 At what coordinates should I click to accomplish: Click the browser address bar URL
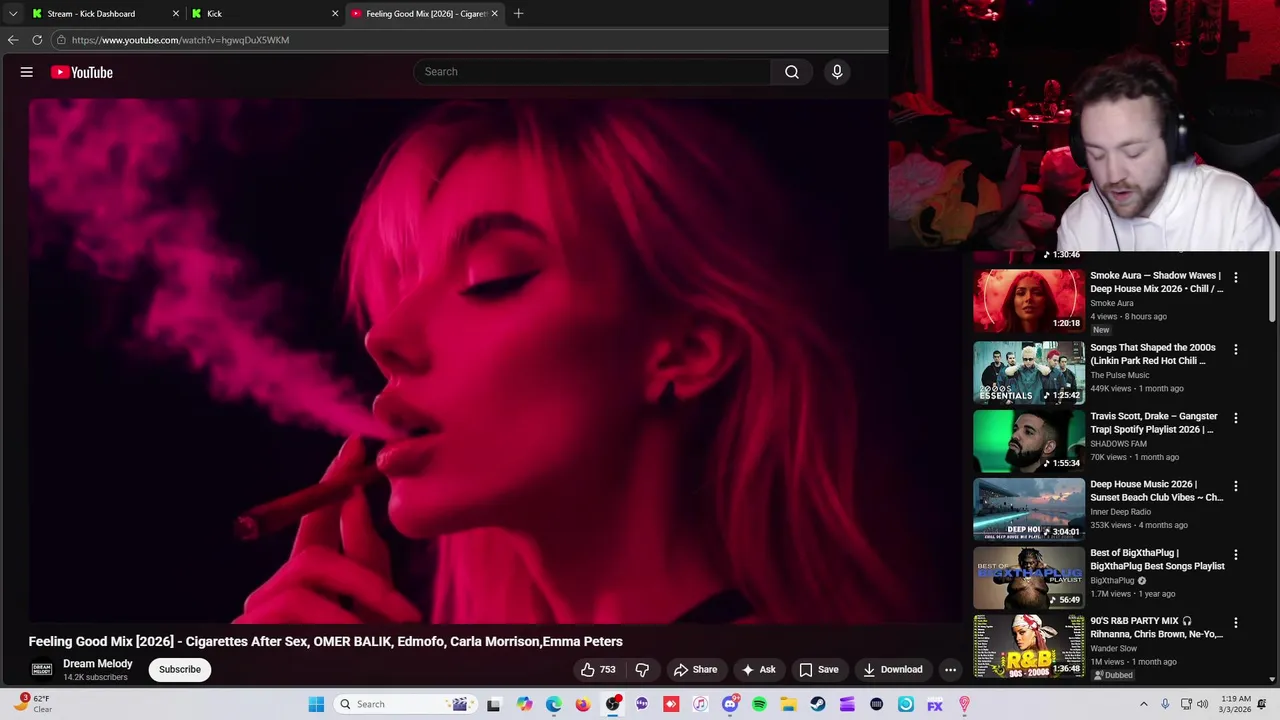180,40
